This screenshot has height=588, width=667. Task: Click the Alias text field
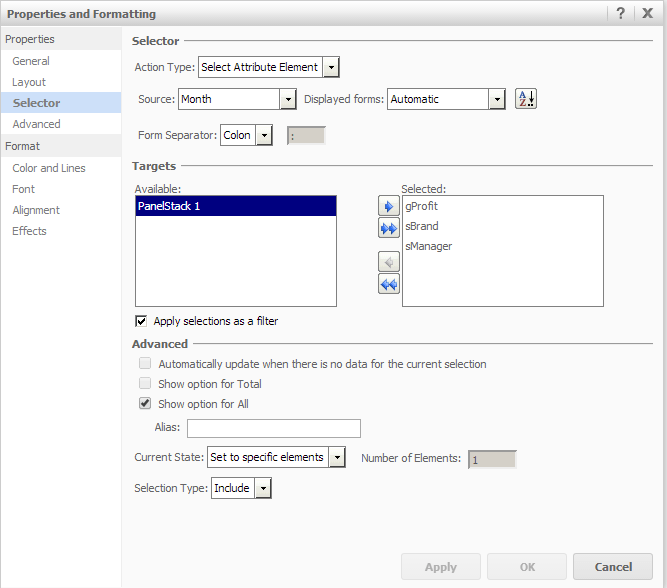pyautogui.click(x=273, y=428)
